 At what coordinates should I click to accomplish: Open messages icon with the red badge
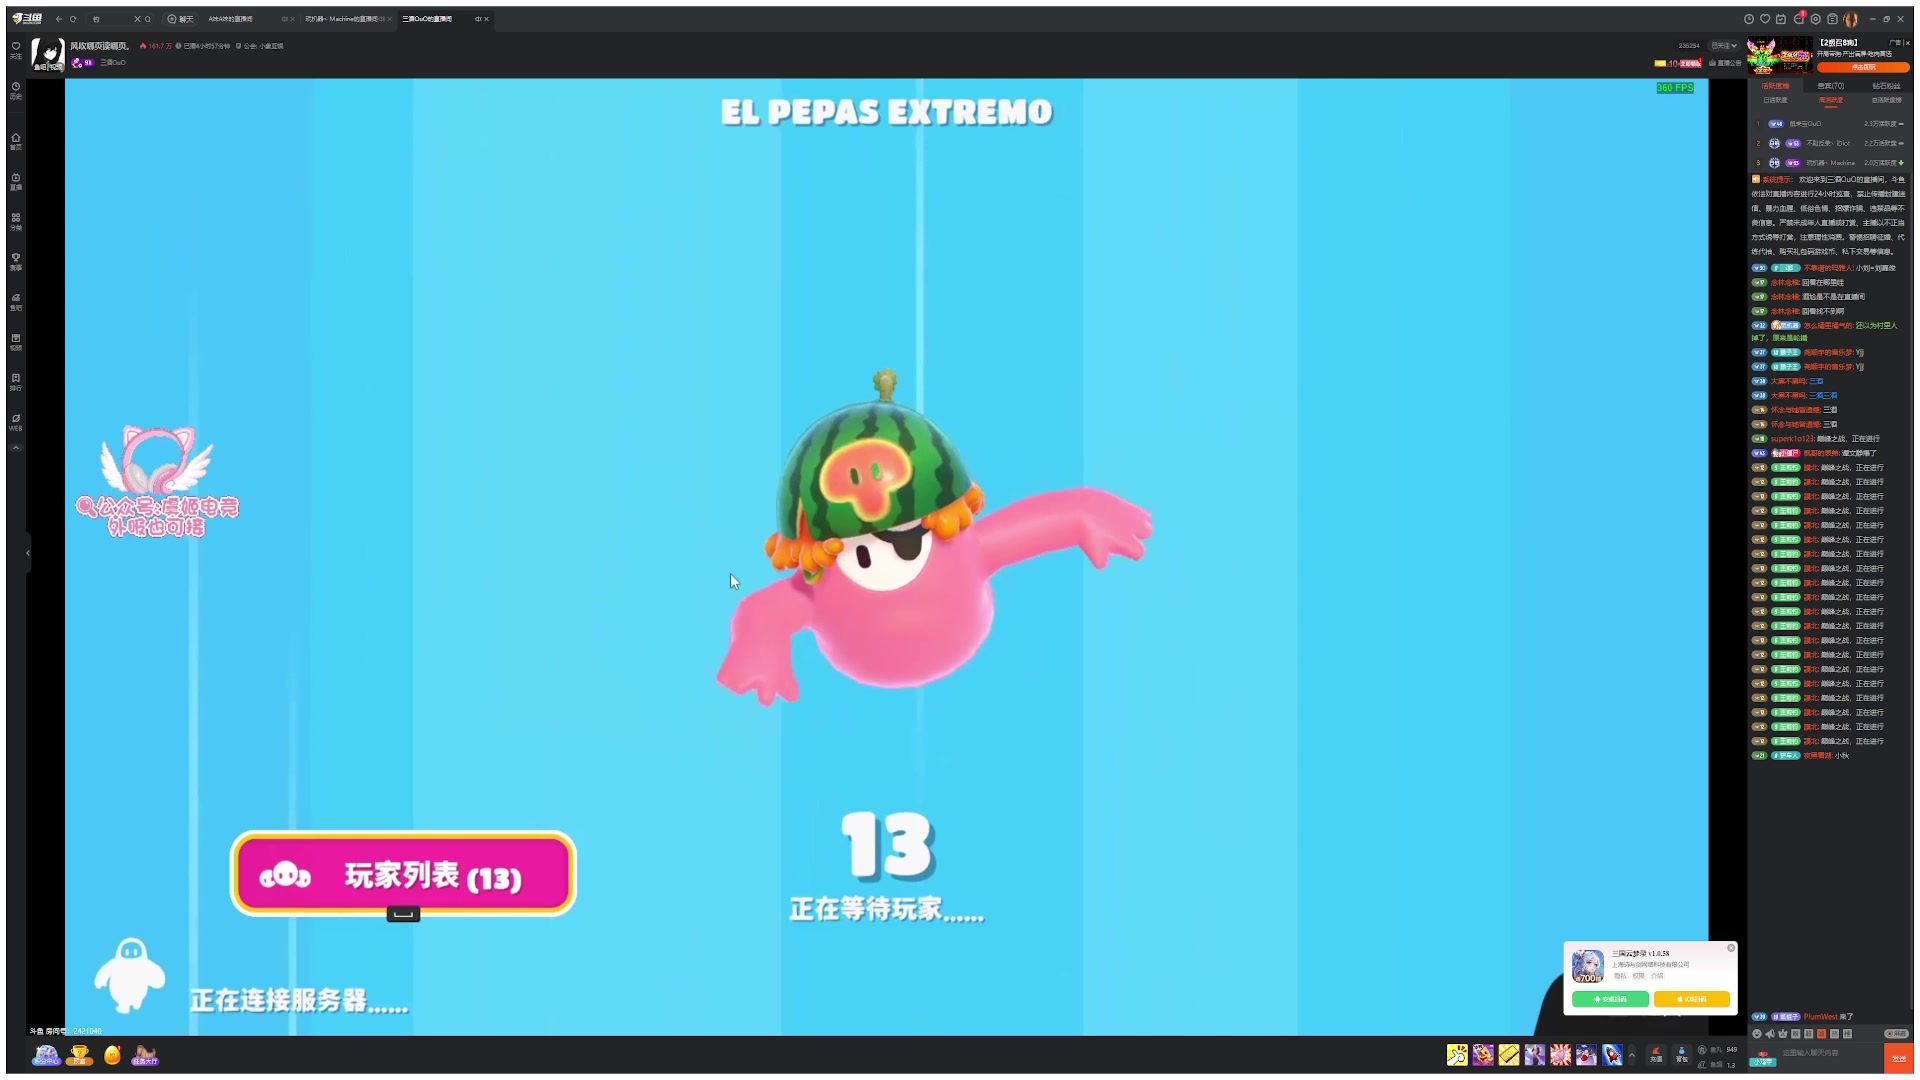coord(1798,19)
